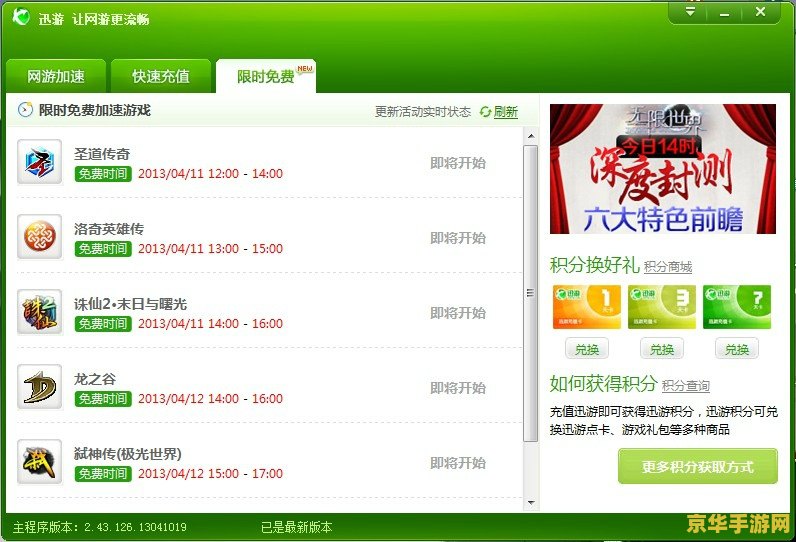Click the scrollbar up arrow
Image resolution: width=796 pixels, height=542 pixels.
[x=530, y=136]
